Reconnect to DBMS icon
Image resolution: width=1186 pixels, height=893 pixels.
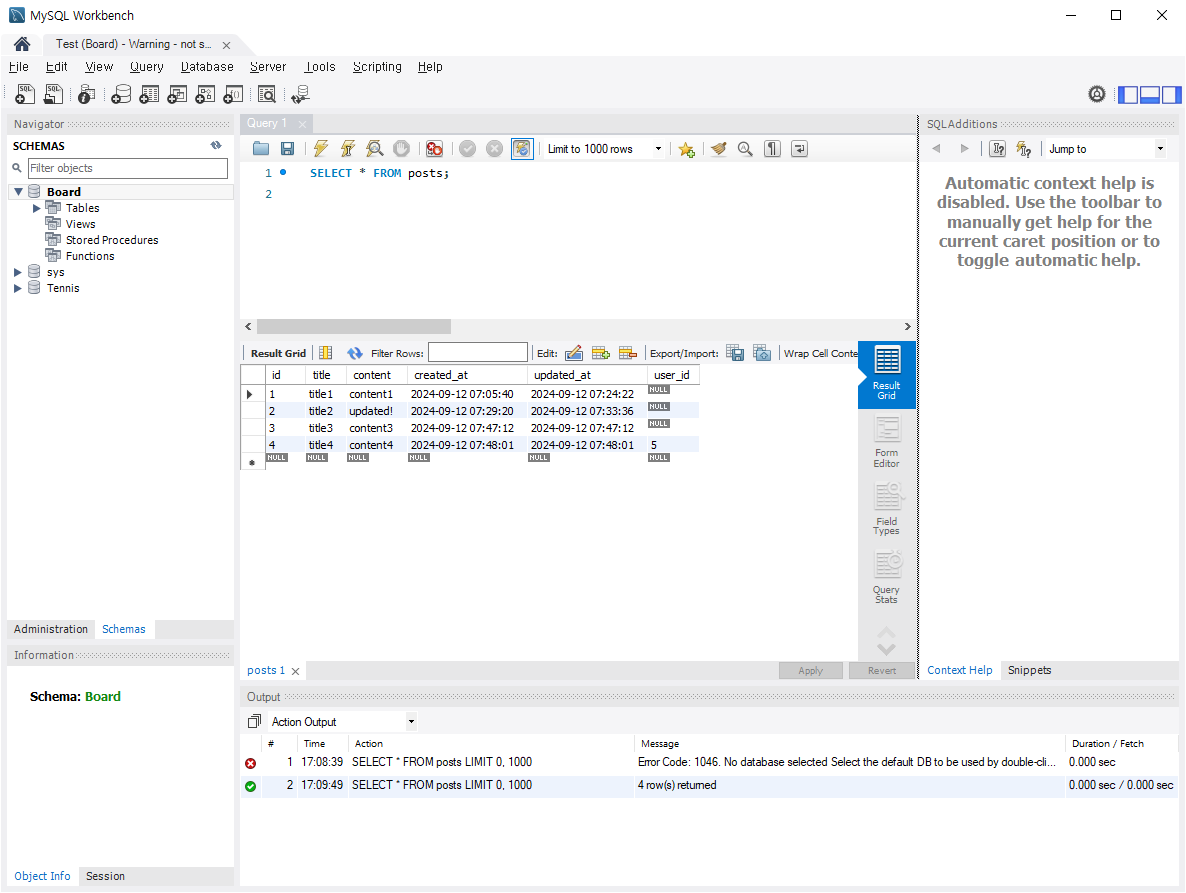click(300, 94)
